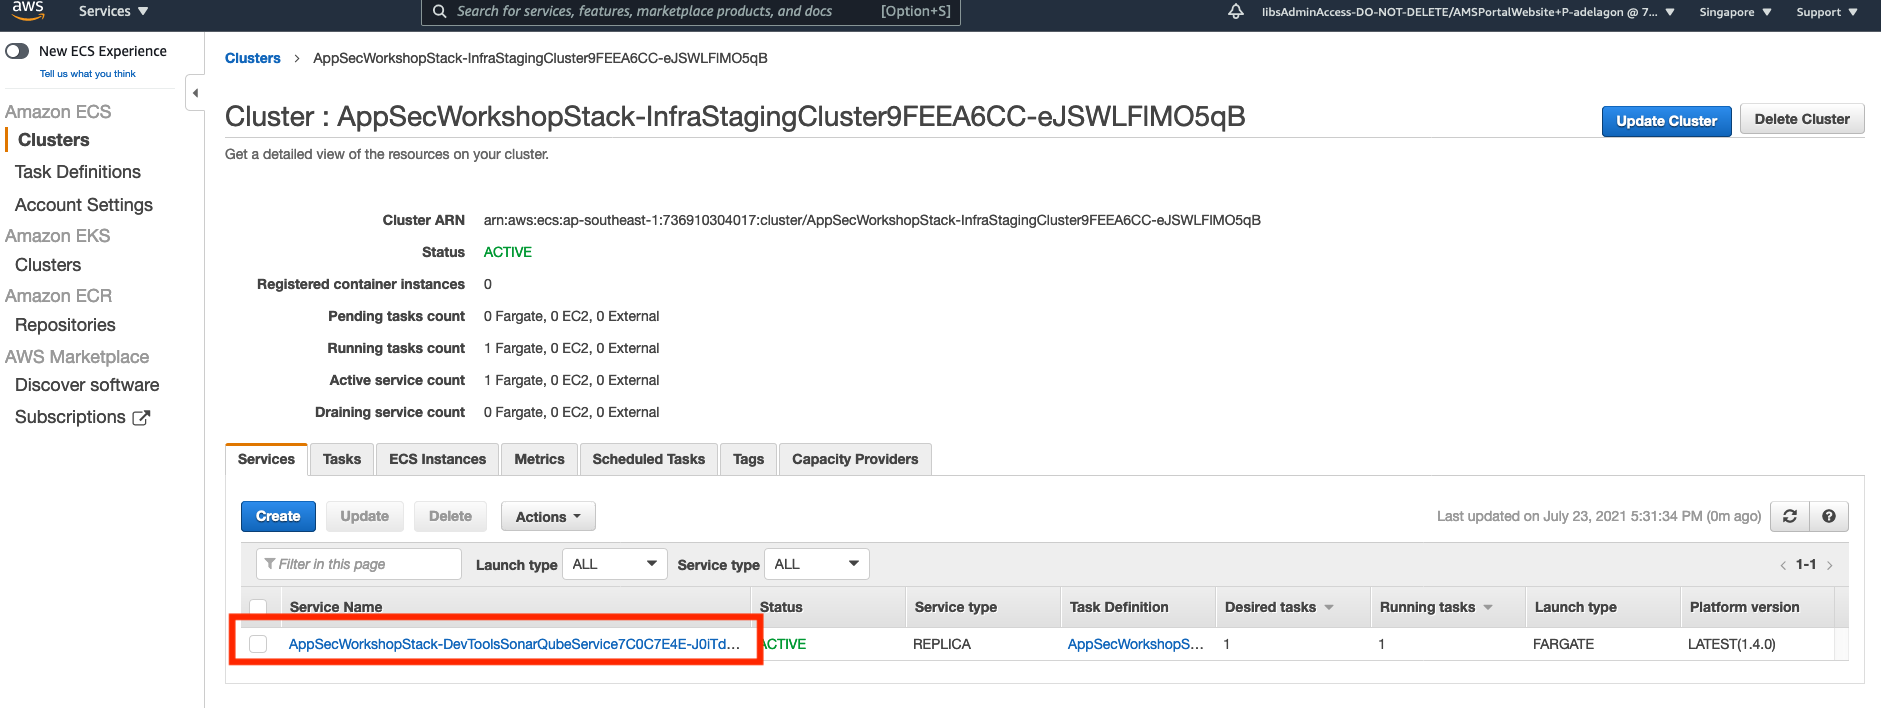Viewport: 1881px width, 708px height.
Task: Go to the next results page
Action: pos(1829,565)
